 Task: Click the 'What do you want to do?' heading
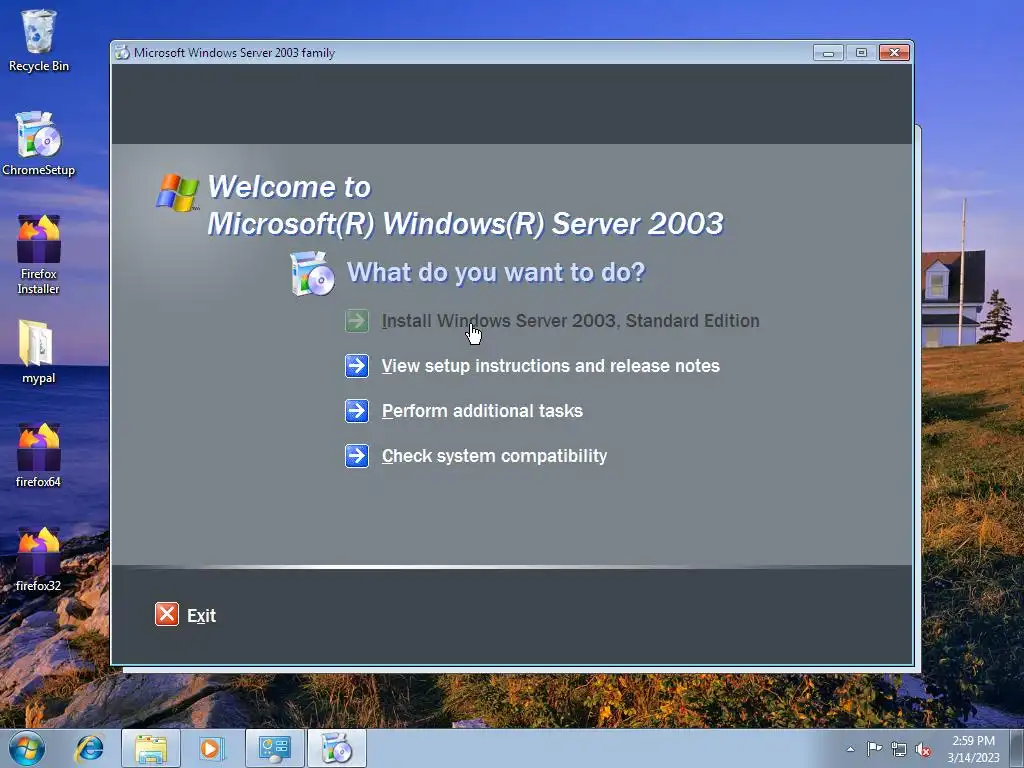click(x=496, y=272)
